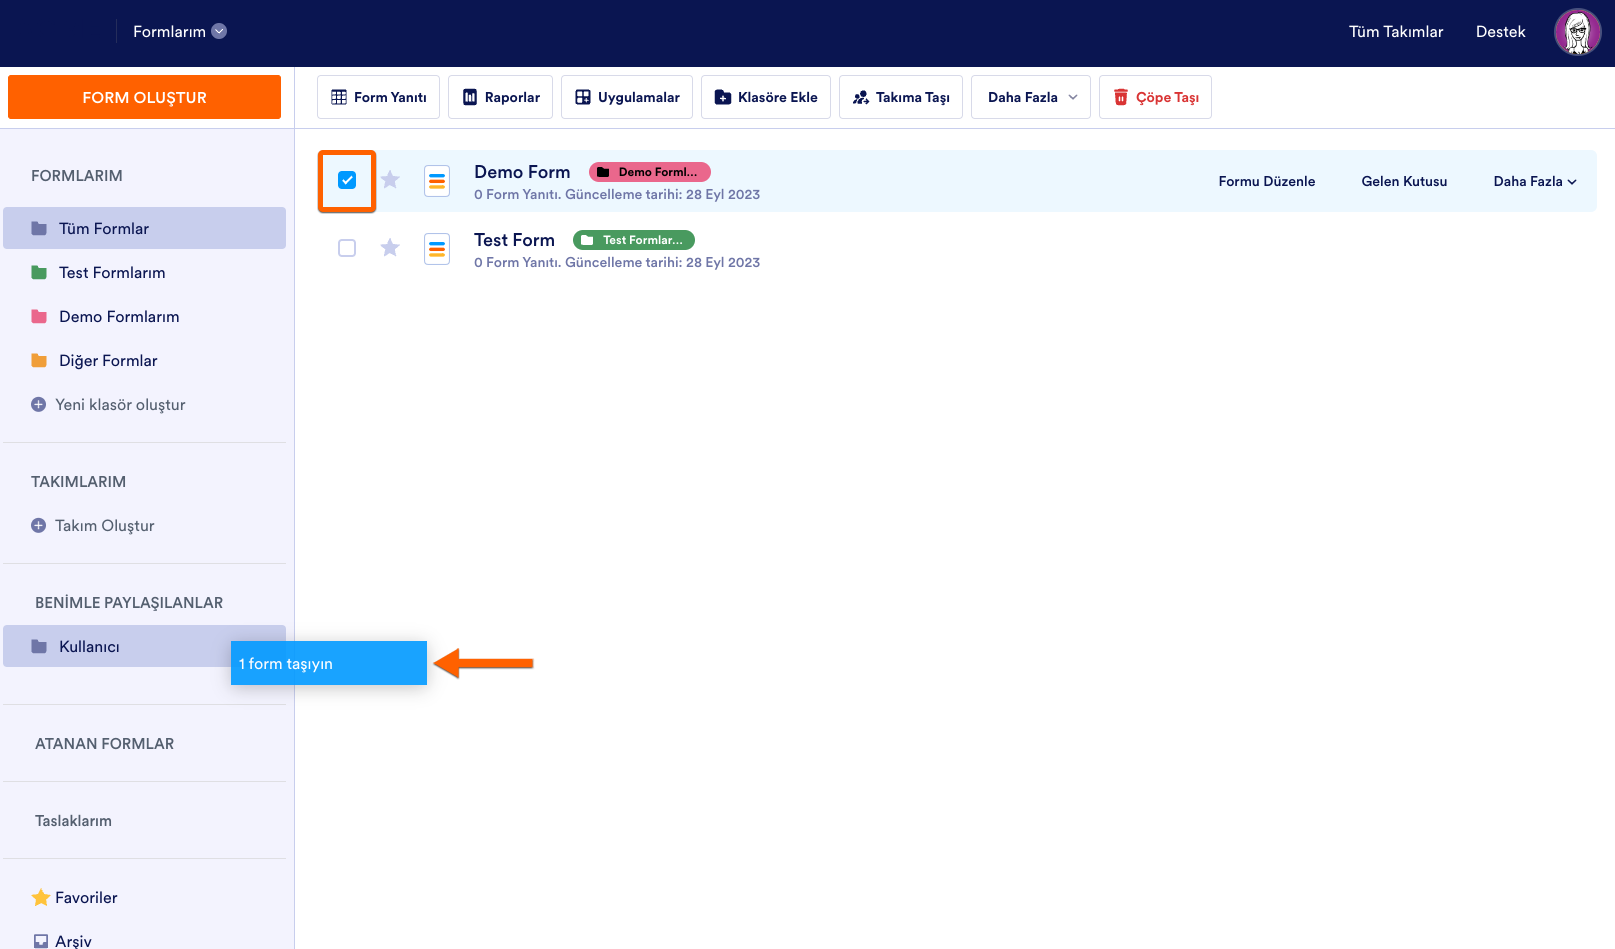Click the green Test Formlarım folder icon

[39, 273]
